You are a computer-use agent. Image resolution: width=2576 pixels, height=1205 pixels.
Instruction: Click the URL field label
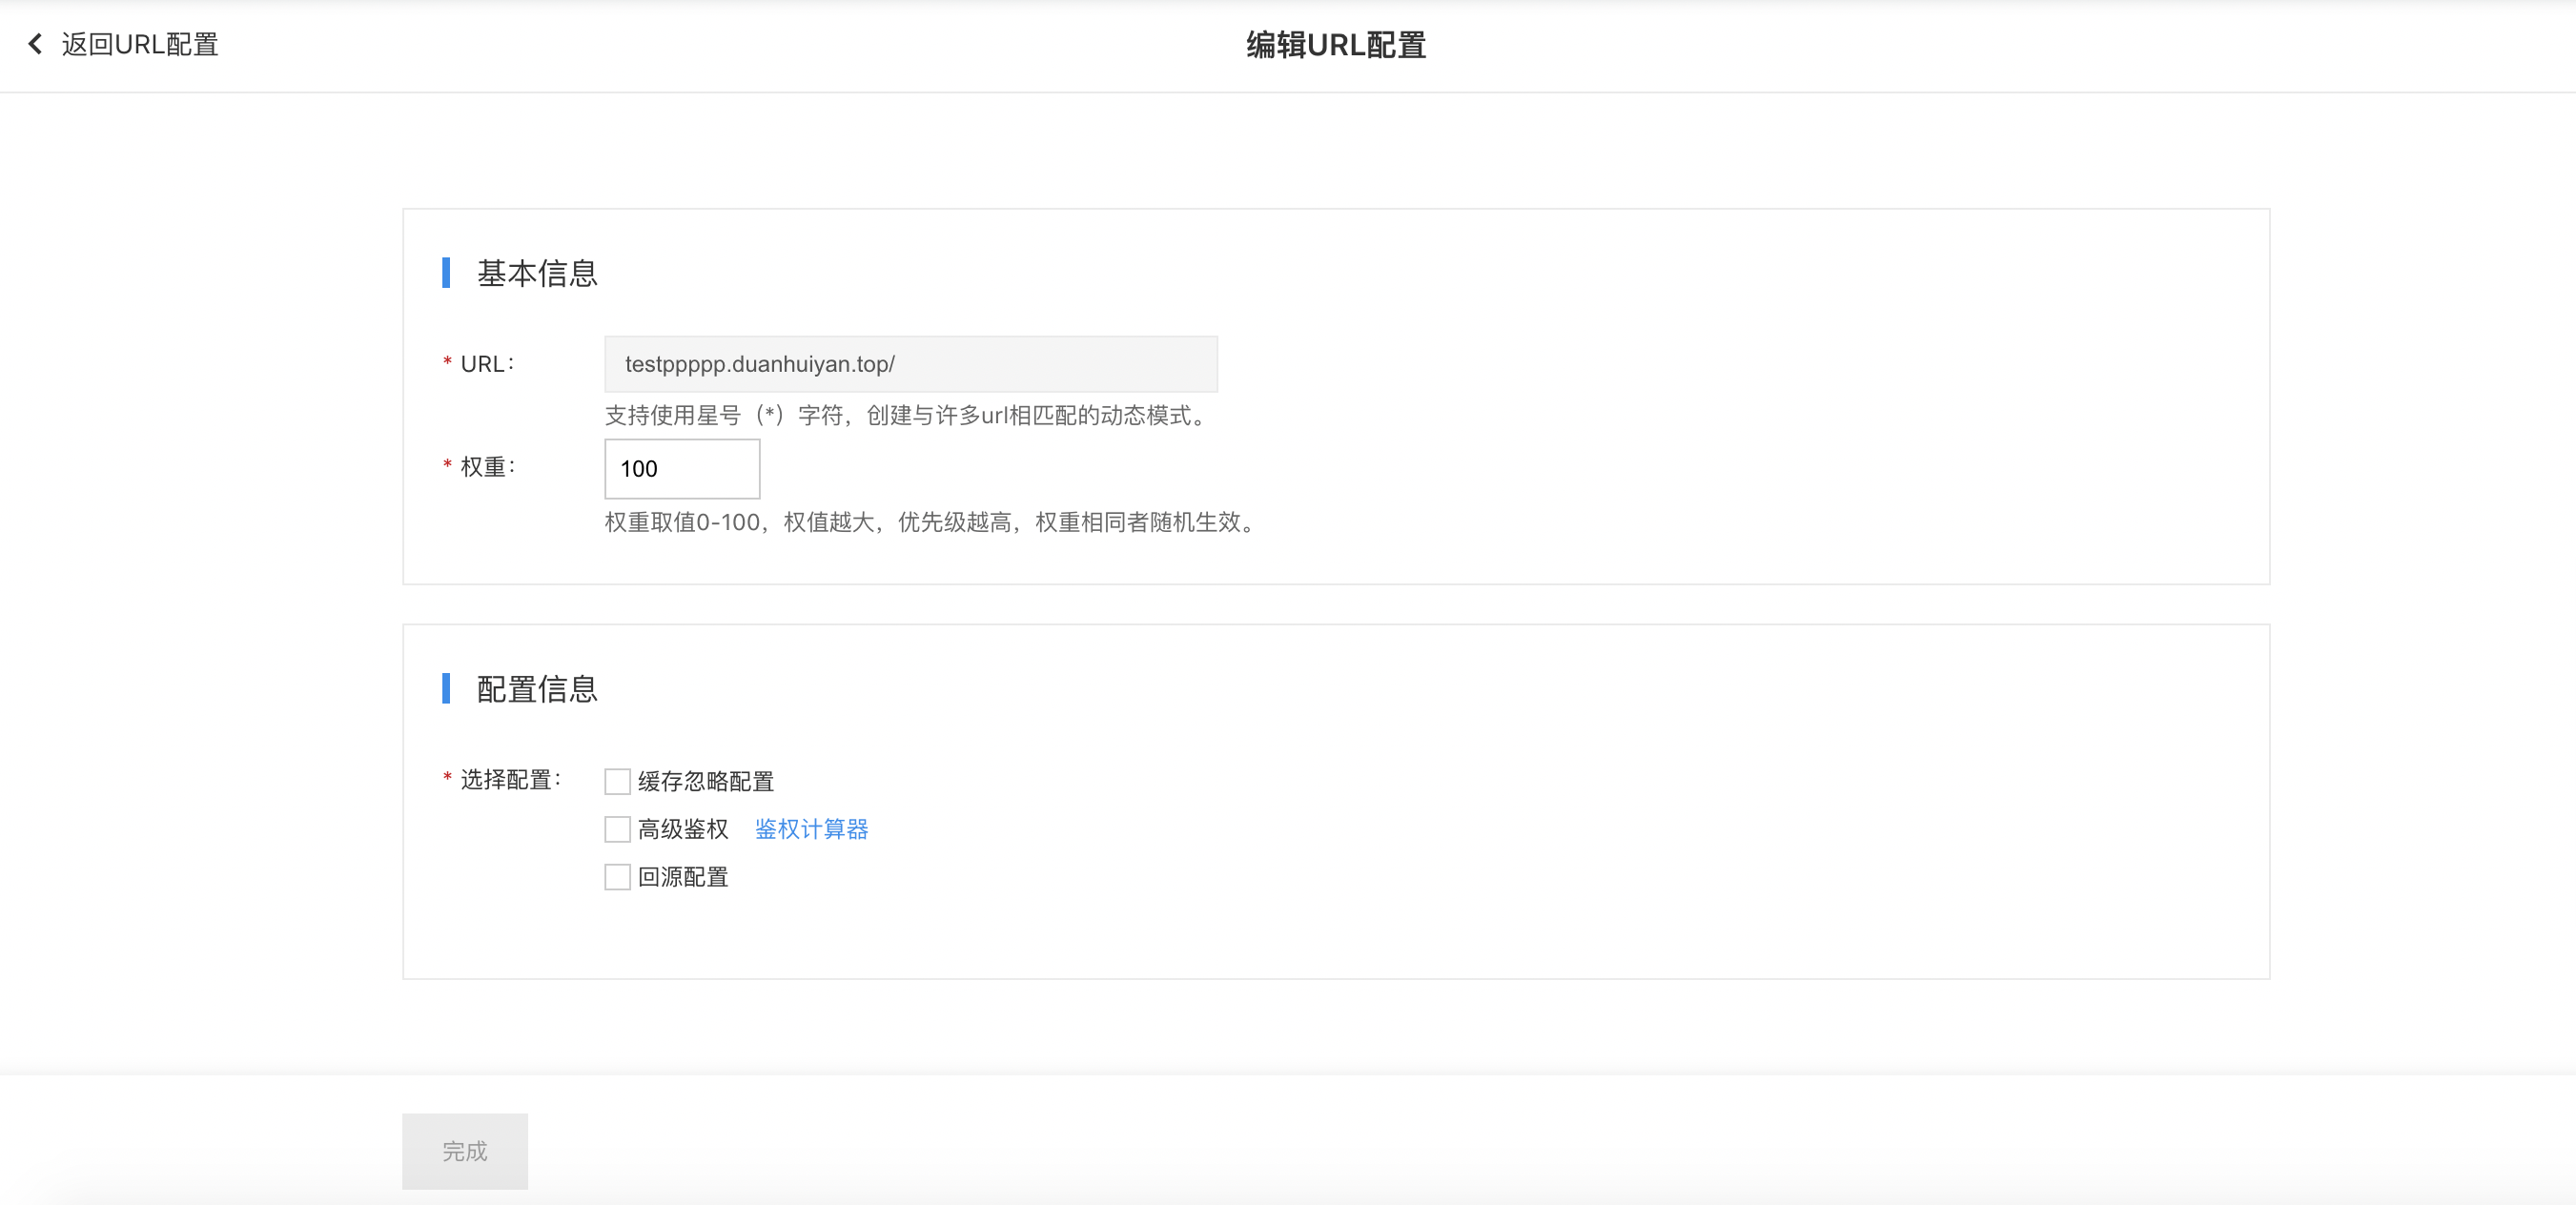[x=487, y=364]
